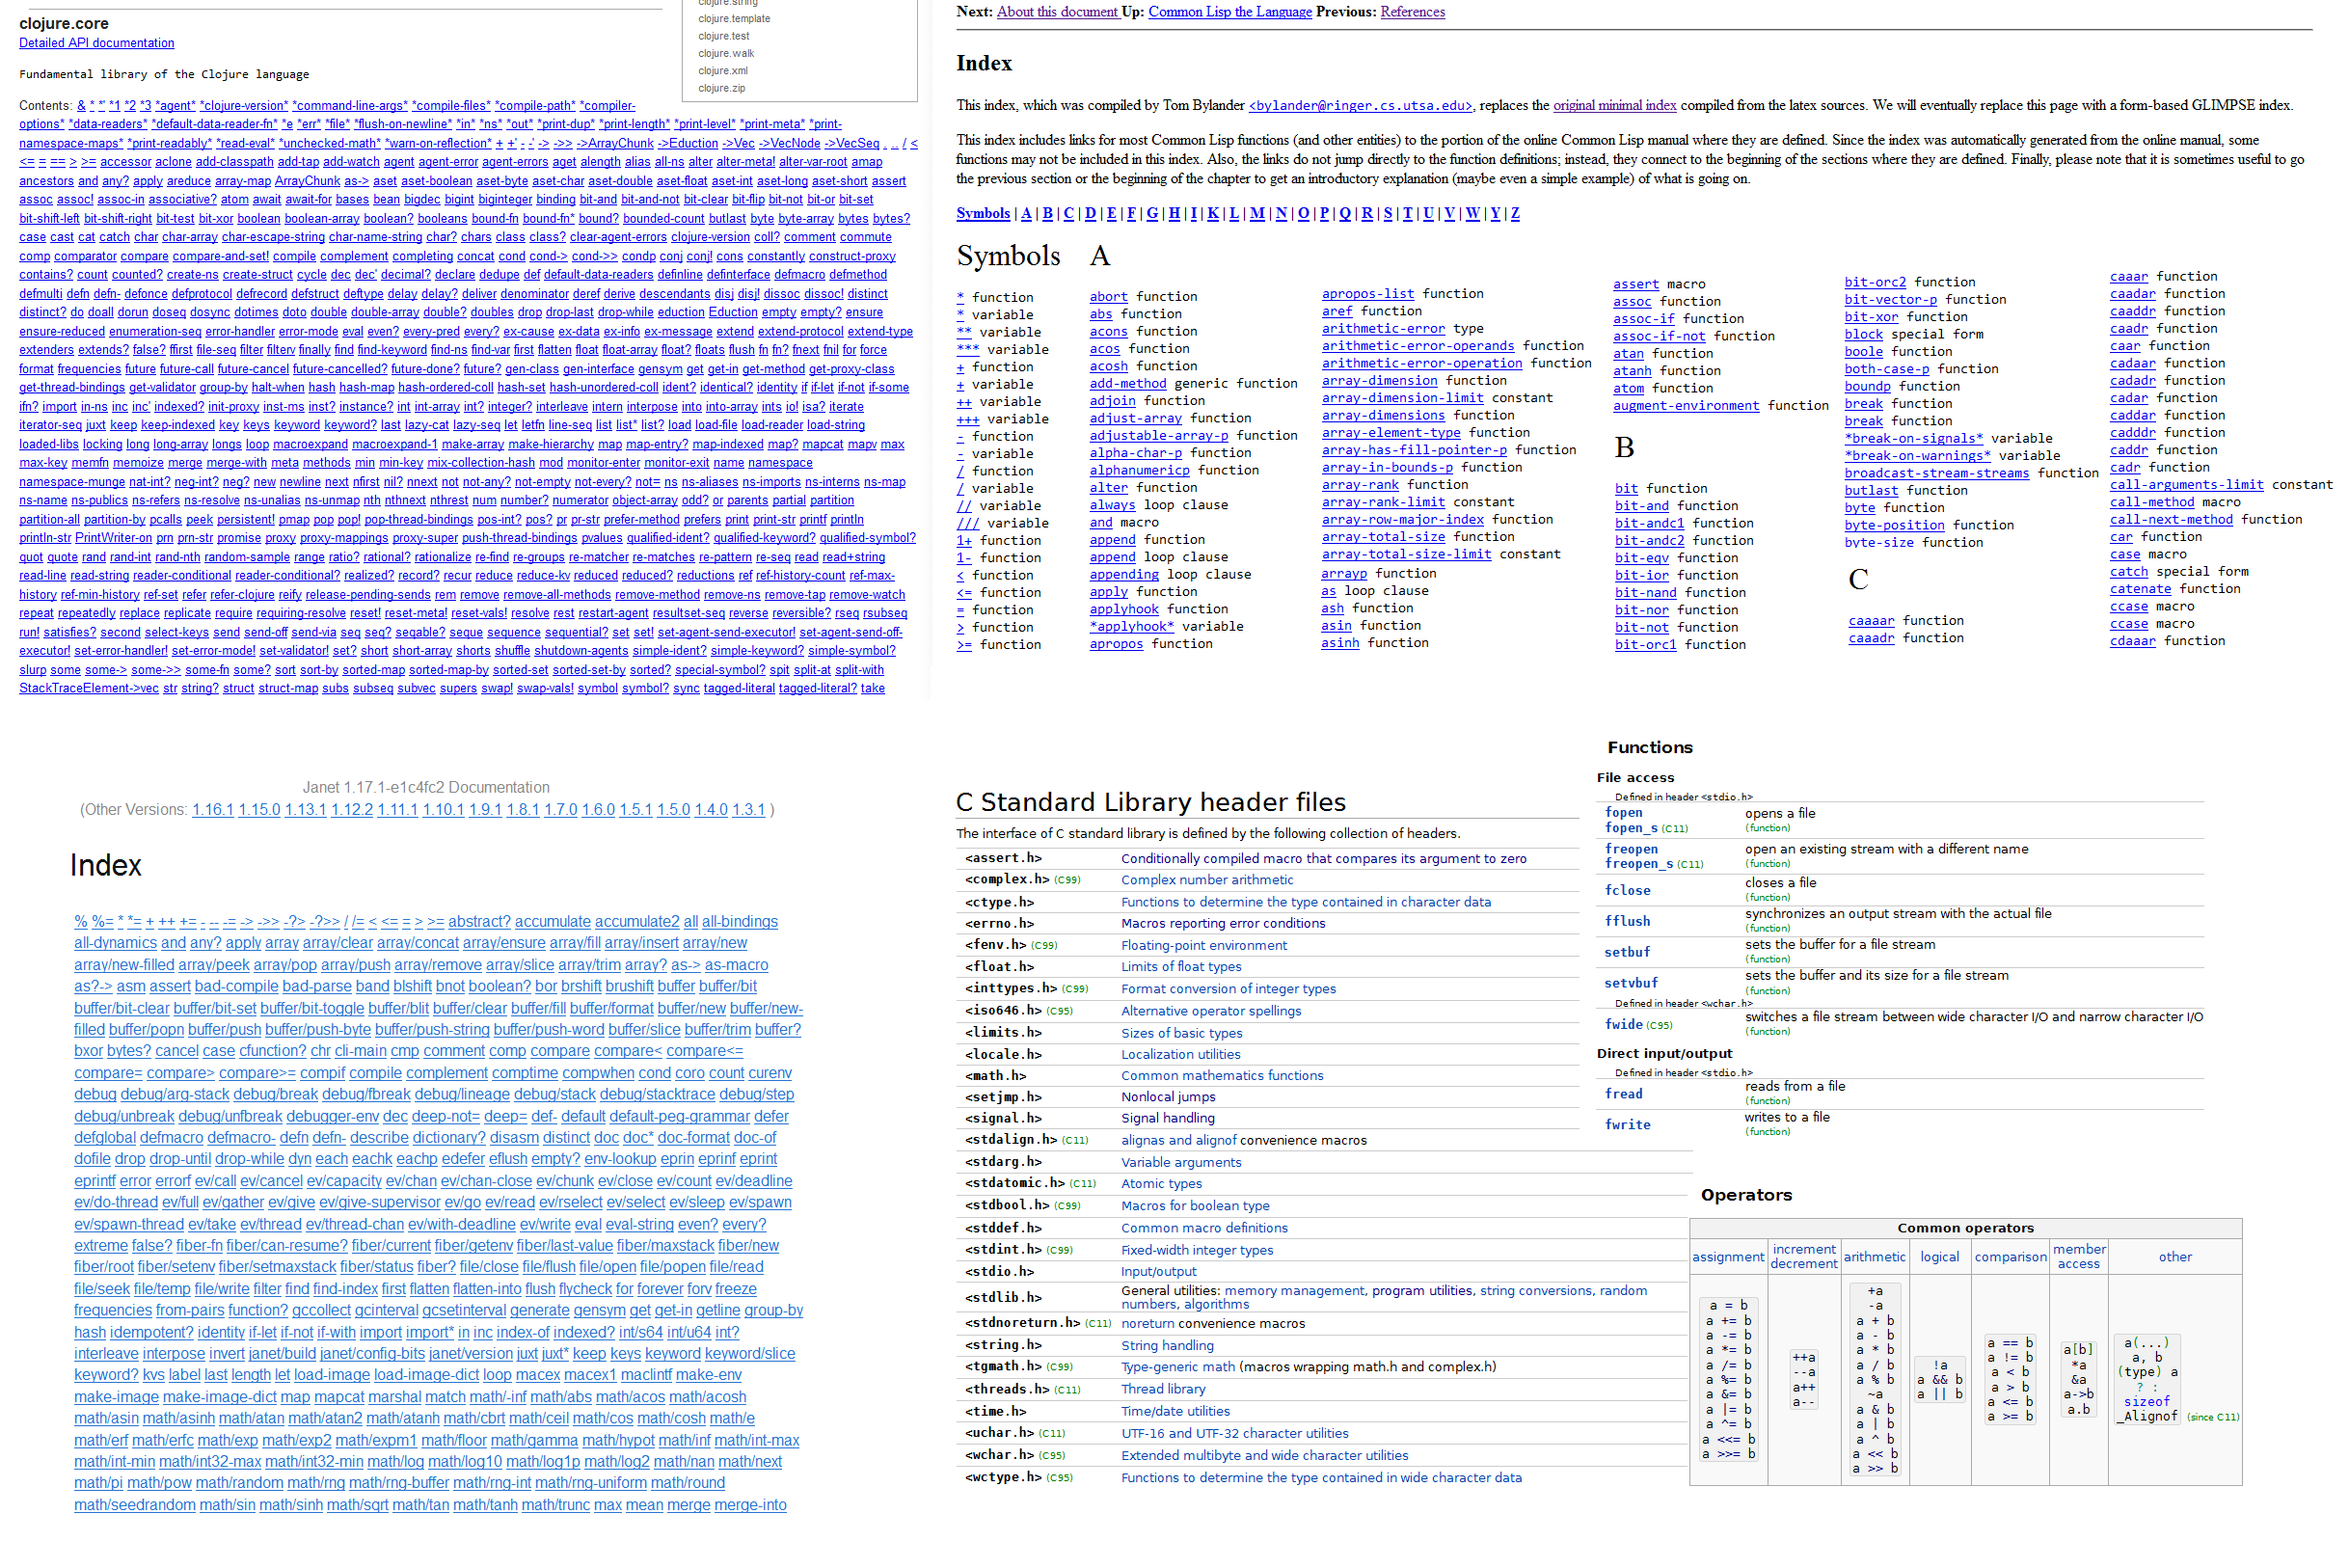Click the ensure-reduced link in Clojure contents
The width and height of the screenshot is (2349, 1568).
62,332
